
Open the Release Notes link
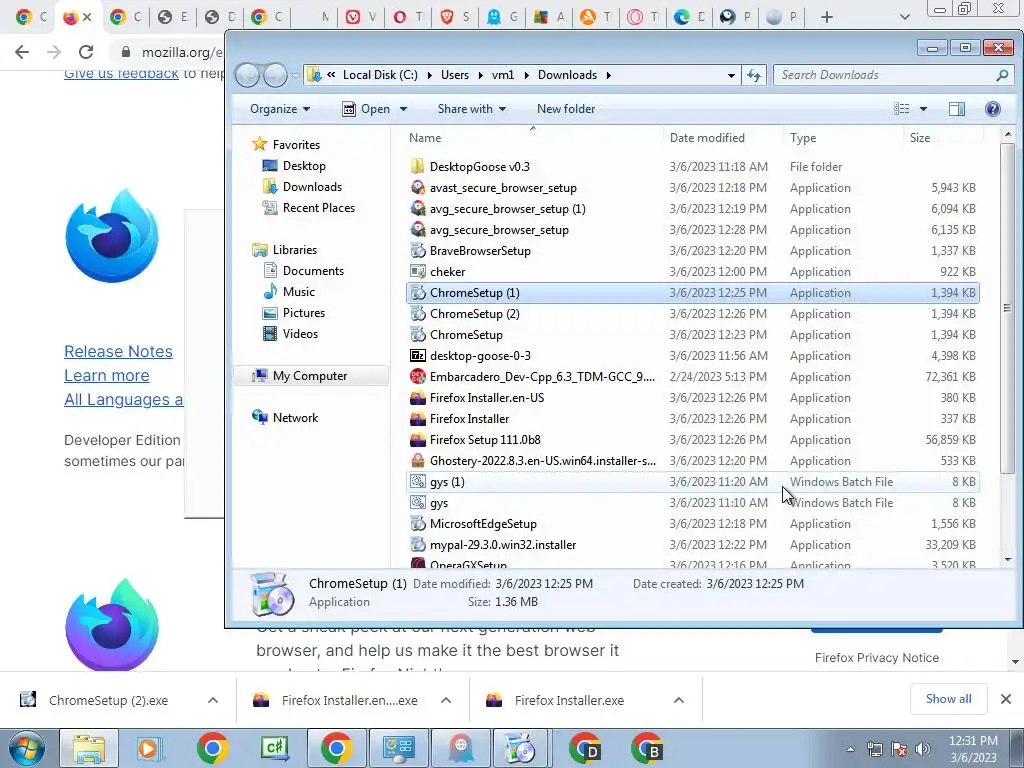[118, 351]
